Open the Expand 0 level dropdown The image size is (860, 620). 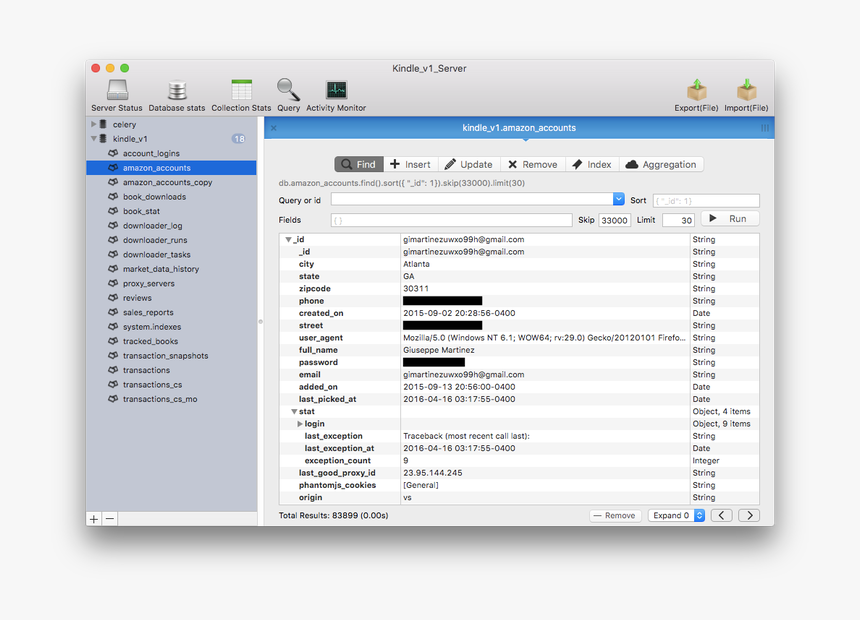point(676,515)
